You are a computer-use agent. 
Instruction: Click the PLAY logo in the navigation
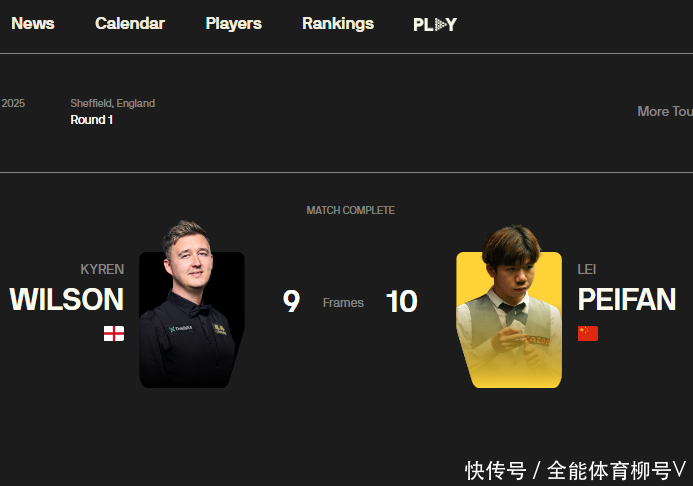pyautogui.click(x=435, y=25)
